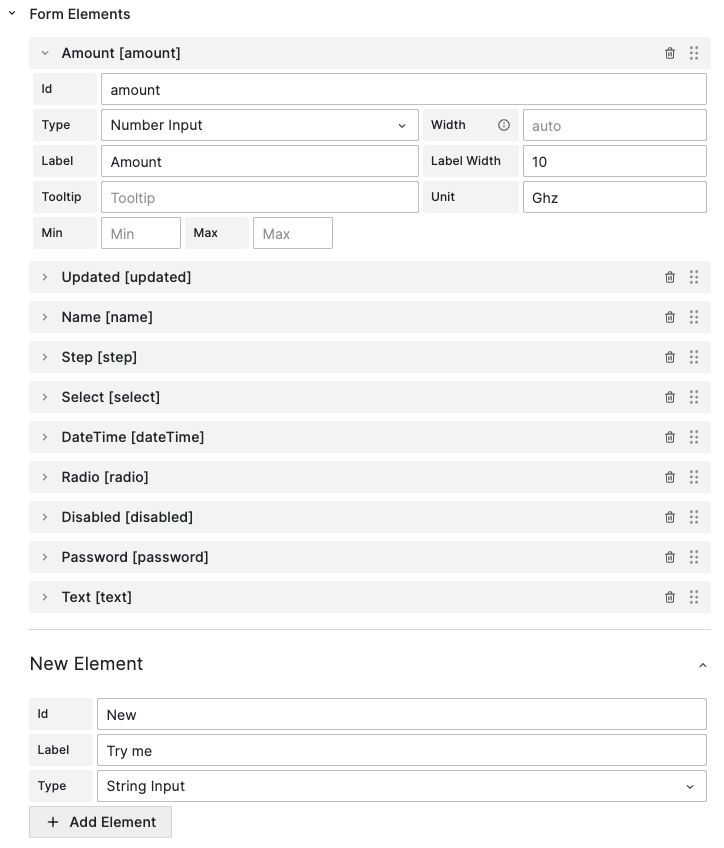Expand the Step form element

(44, 357)
